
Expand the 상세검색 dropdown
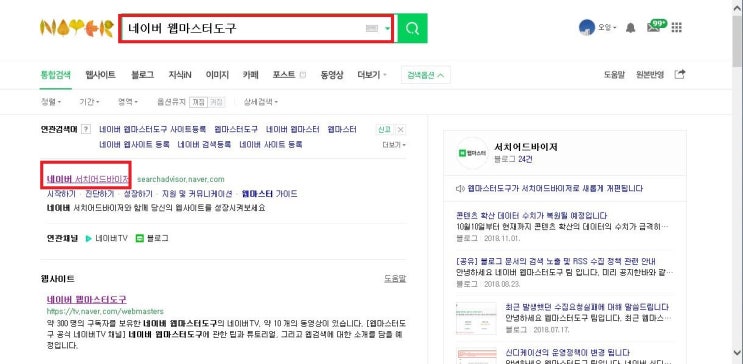click(261, 101)
